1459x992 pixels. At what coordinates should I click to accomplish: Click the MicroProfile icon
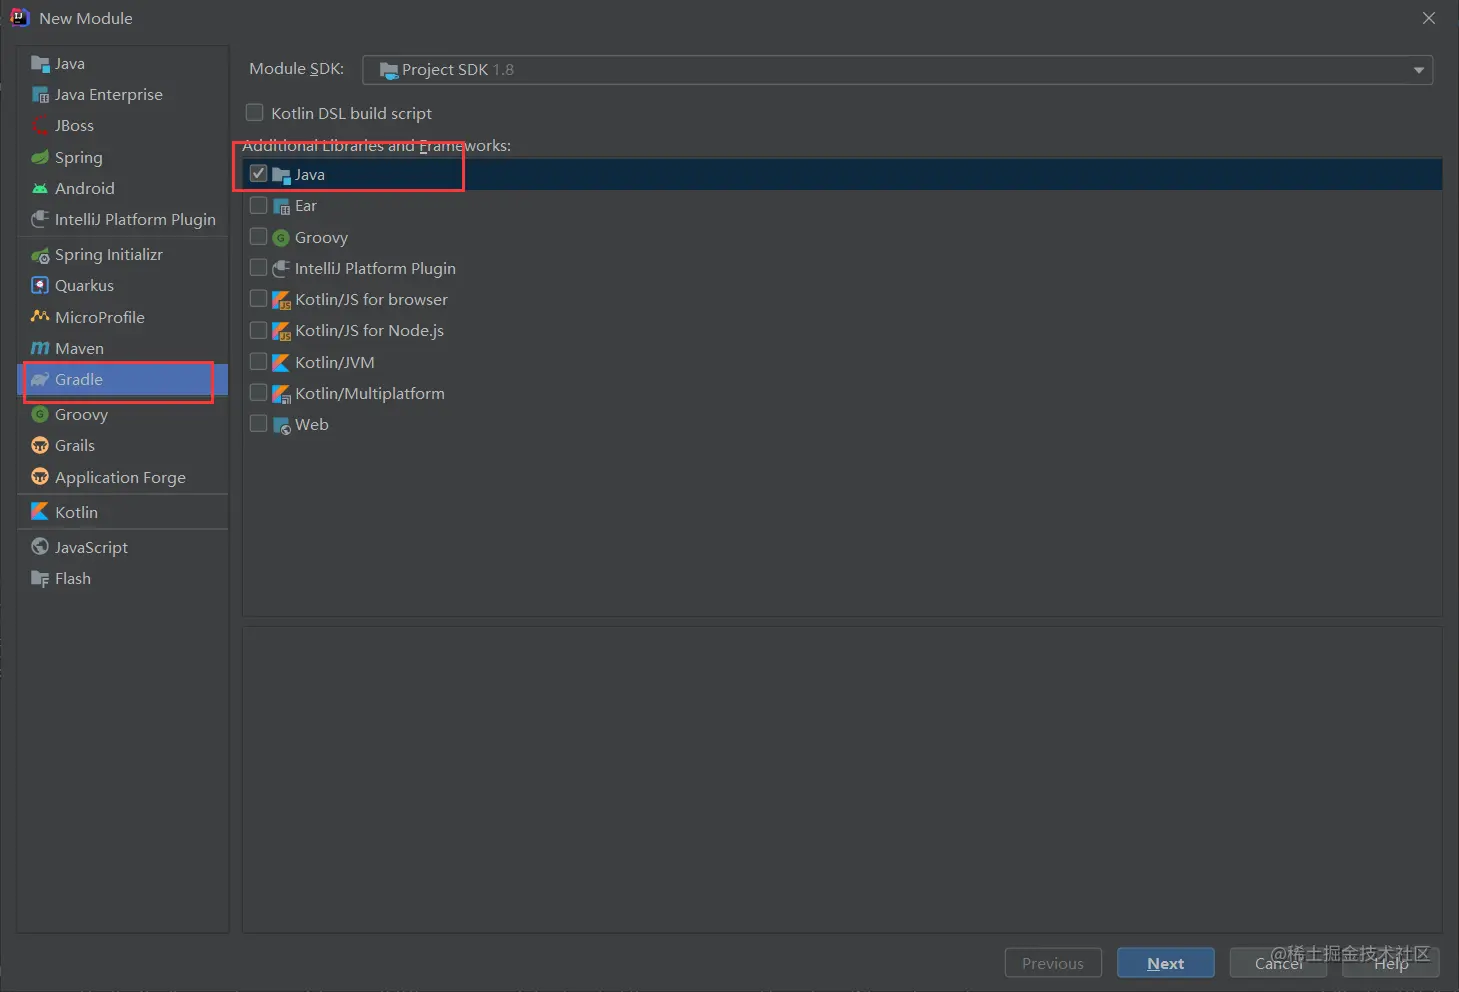click(x=40, y=317)
